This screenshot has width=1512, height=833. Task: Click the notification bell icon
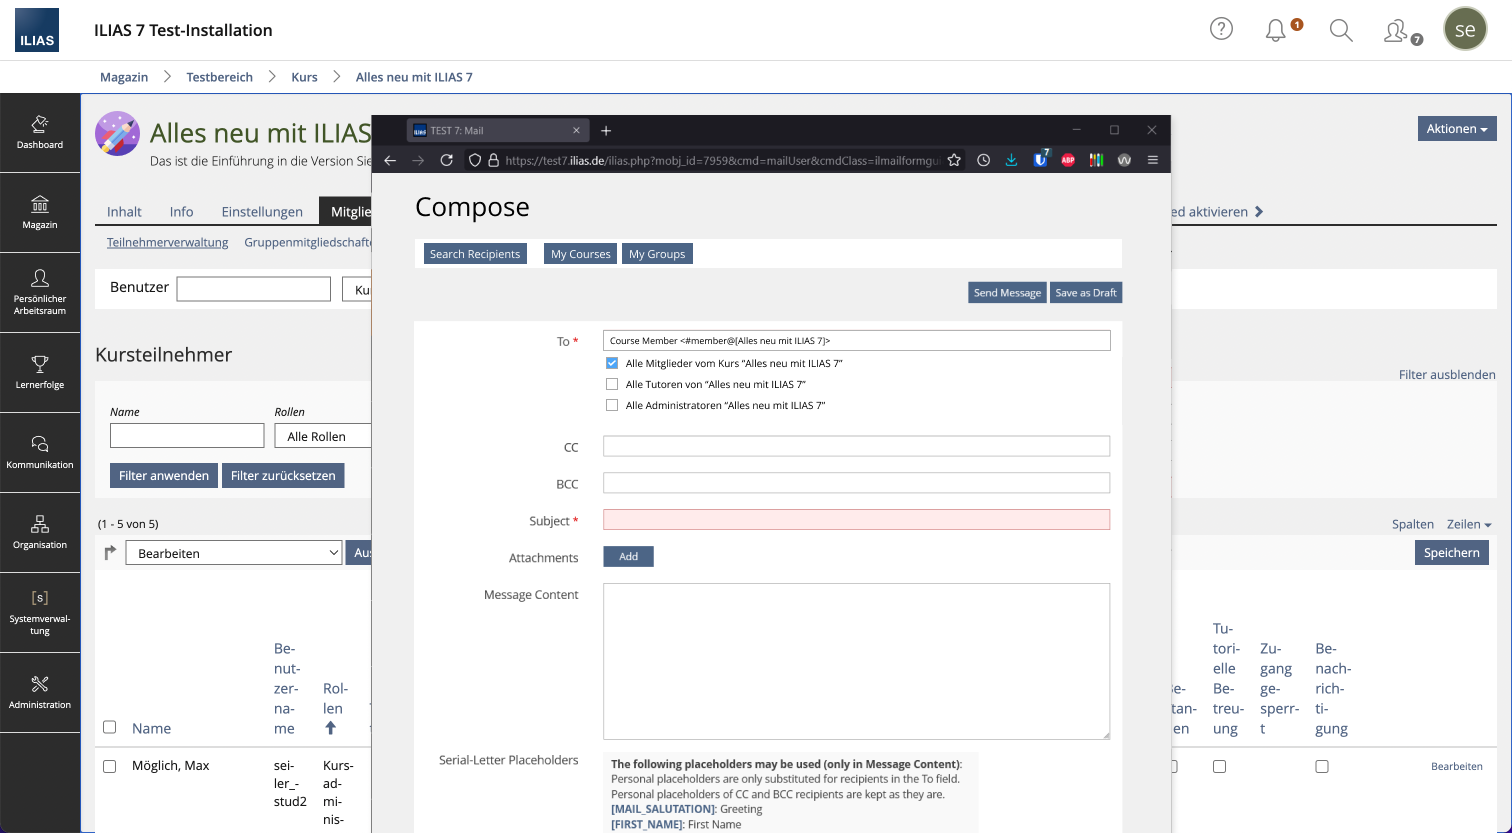tap(1275, 30)
